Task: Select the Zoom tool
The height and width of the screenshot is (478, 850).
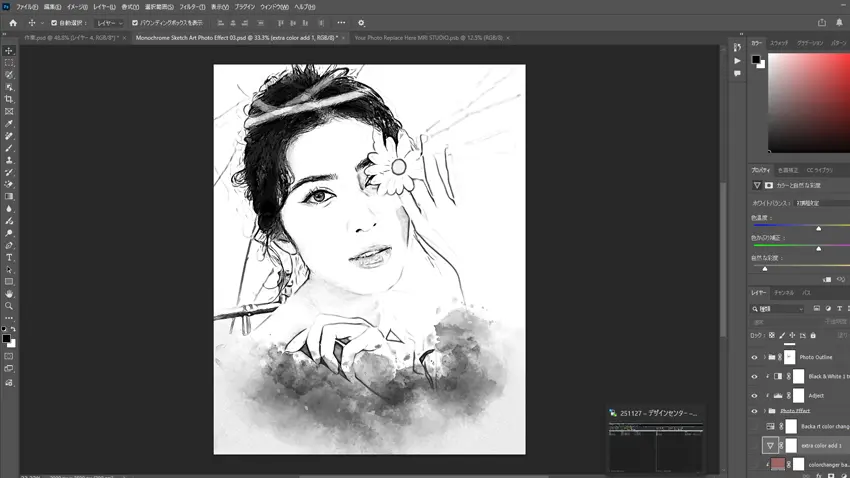Action: (9, 306)
